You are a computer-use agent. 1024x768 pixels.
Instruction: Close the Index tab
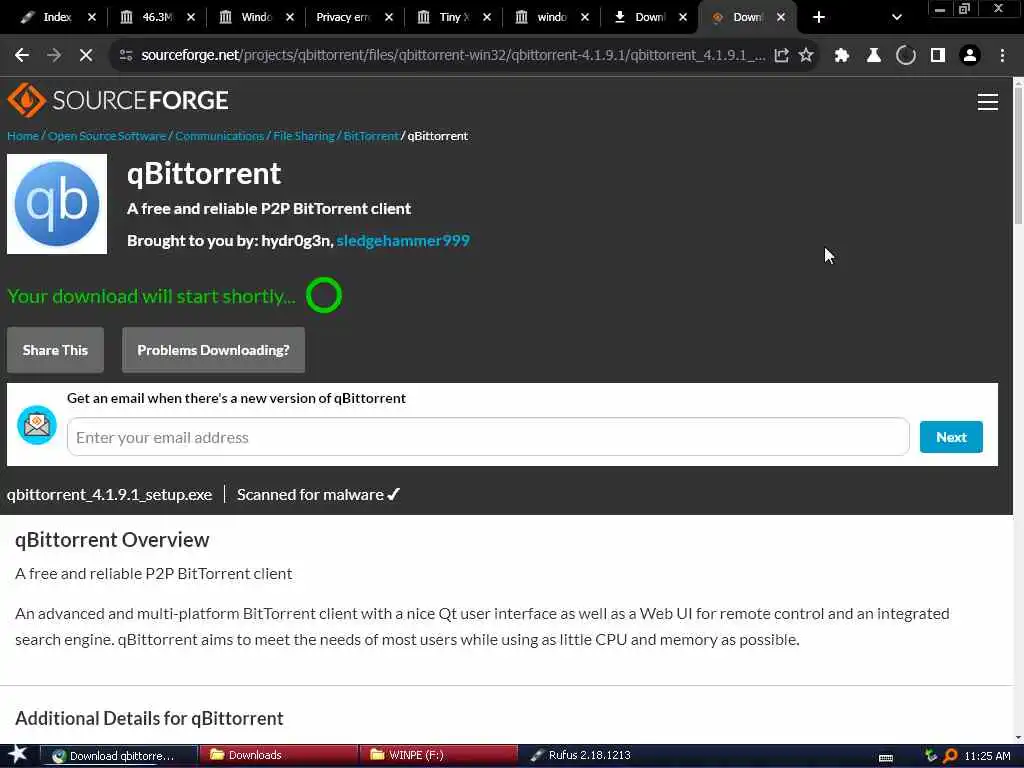(x=91, y=17)
